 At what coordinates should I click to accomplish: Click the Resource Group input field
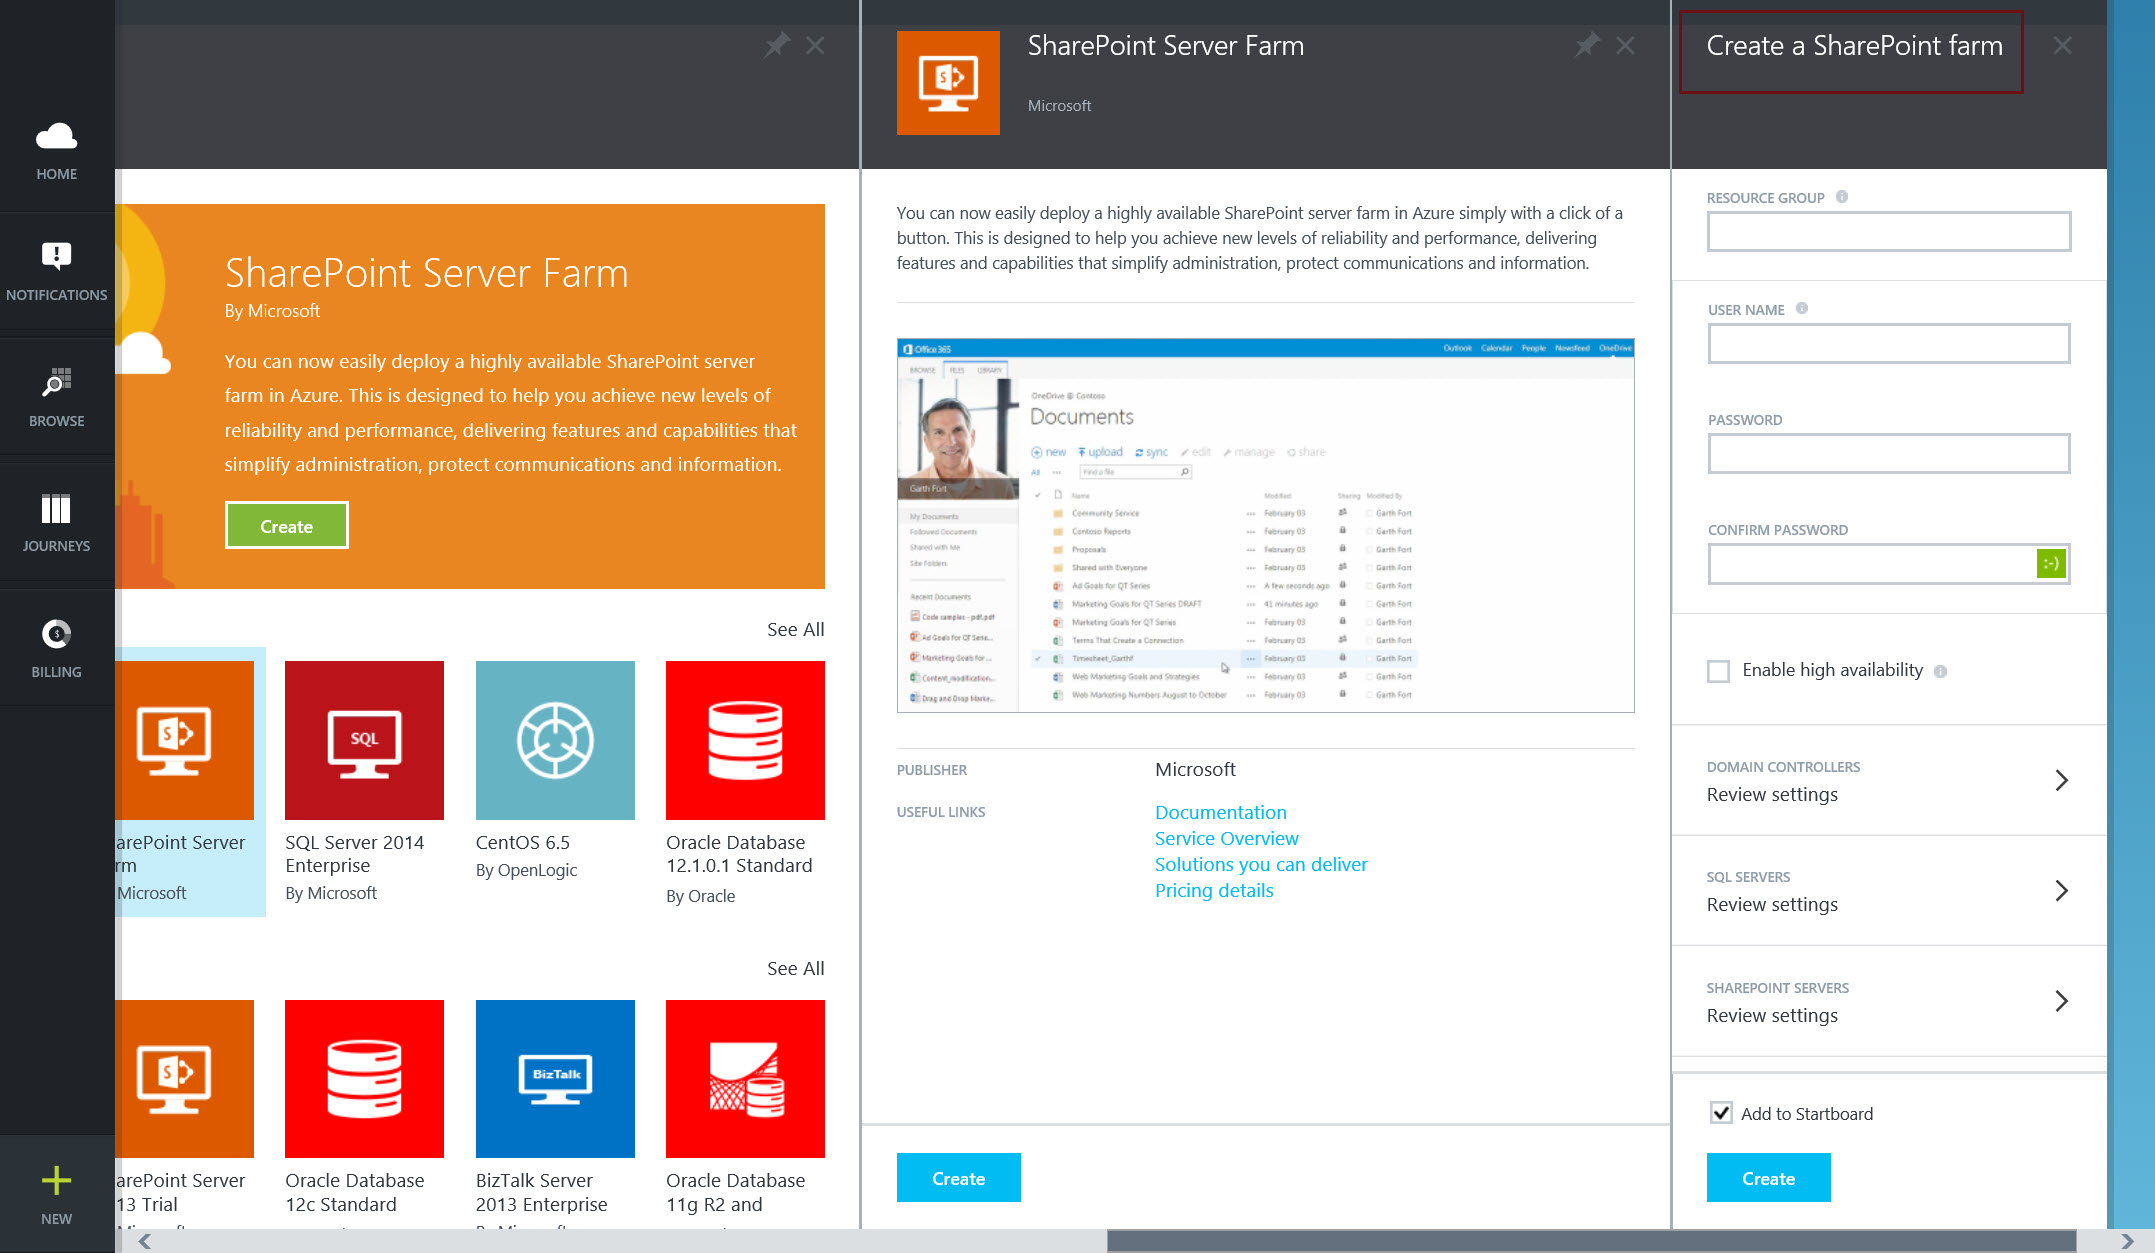pos(1888,232)
